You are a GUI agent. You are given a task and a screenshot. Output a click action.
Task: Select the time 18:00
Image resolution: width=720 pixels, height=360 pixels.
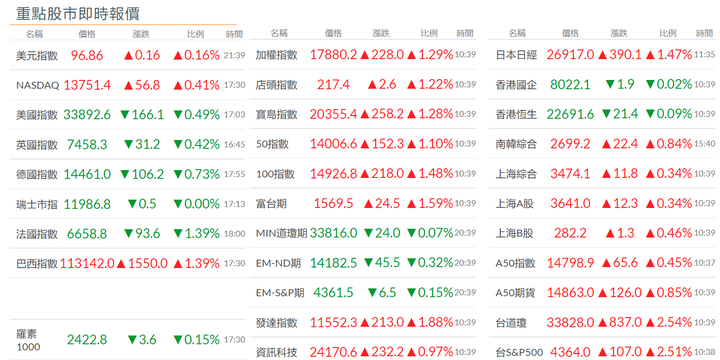(234, 234)
